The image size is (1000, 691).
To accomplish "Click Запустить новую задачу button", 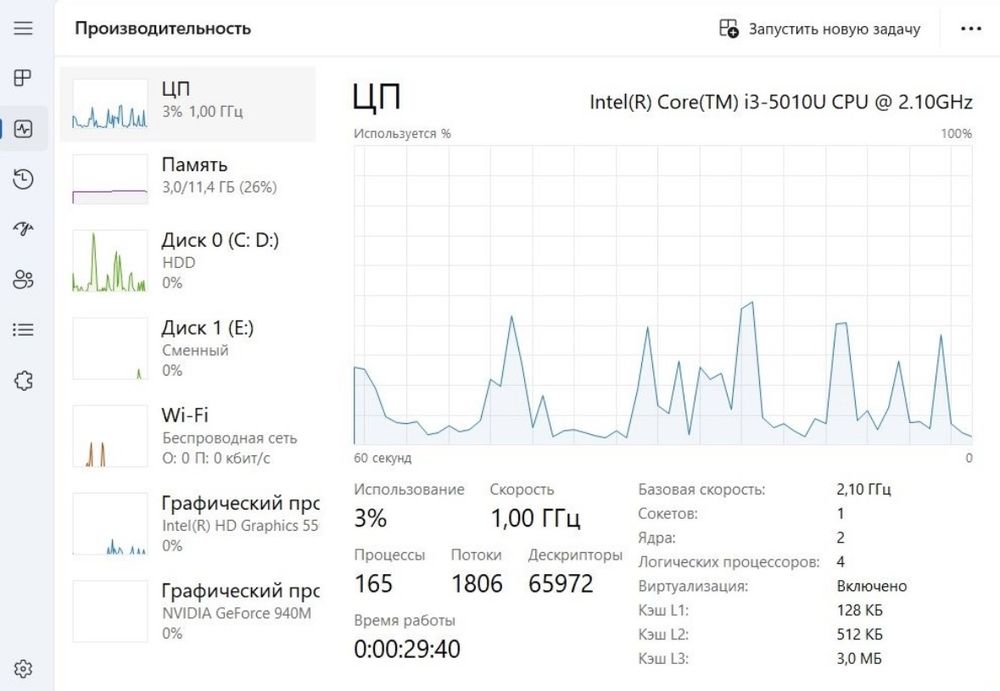I will coord(820,29).
